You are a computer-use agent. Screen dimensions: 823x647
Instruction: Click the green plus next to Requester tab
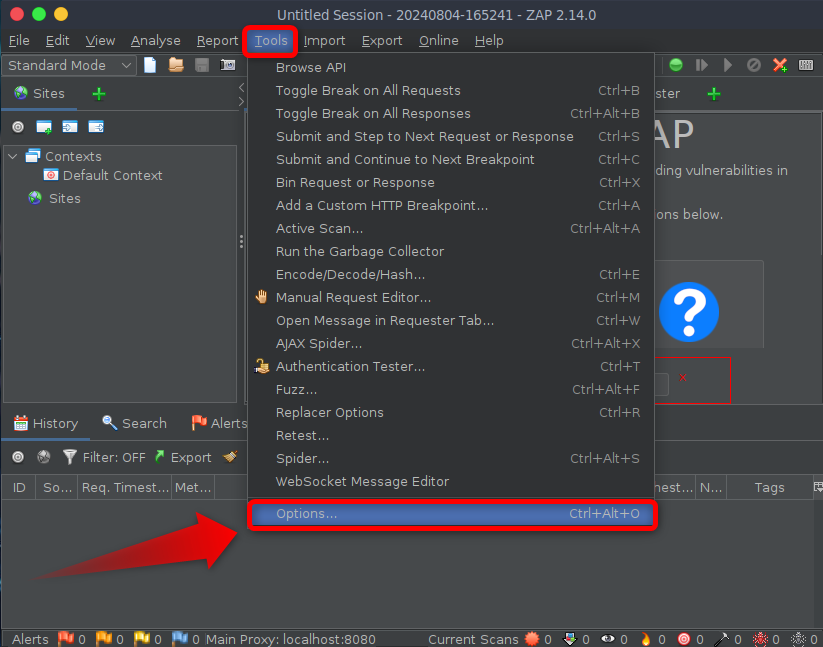point(714,94)
